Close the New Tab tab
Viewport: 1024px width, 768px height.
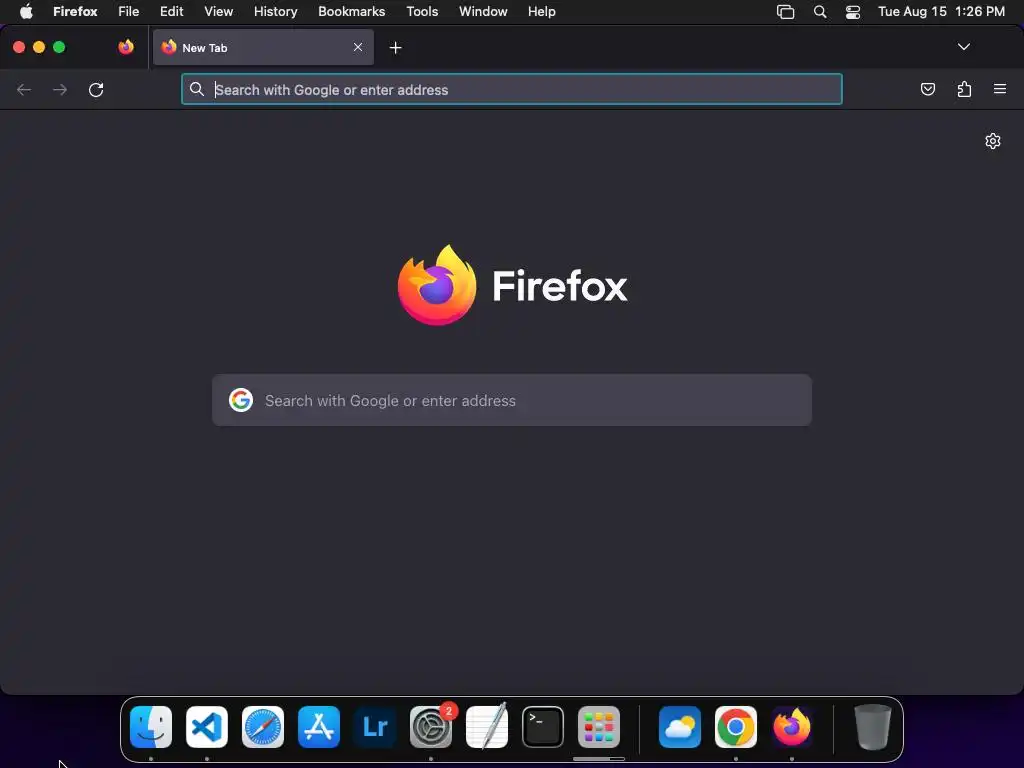click(358, 47)
